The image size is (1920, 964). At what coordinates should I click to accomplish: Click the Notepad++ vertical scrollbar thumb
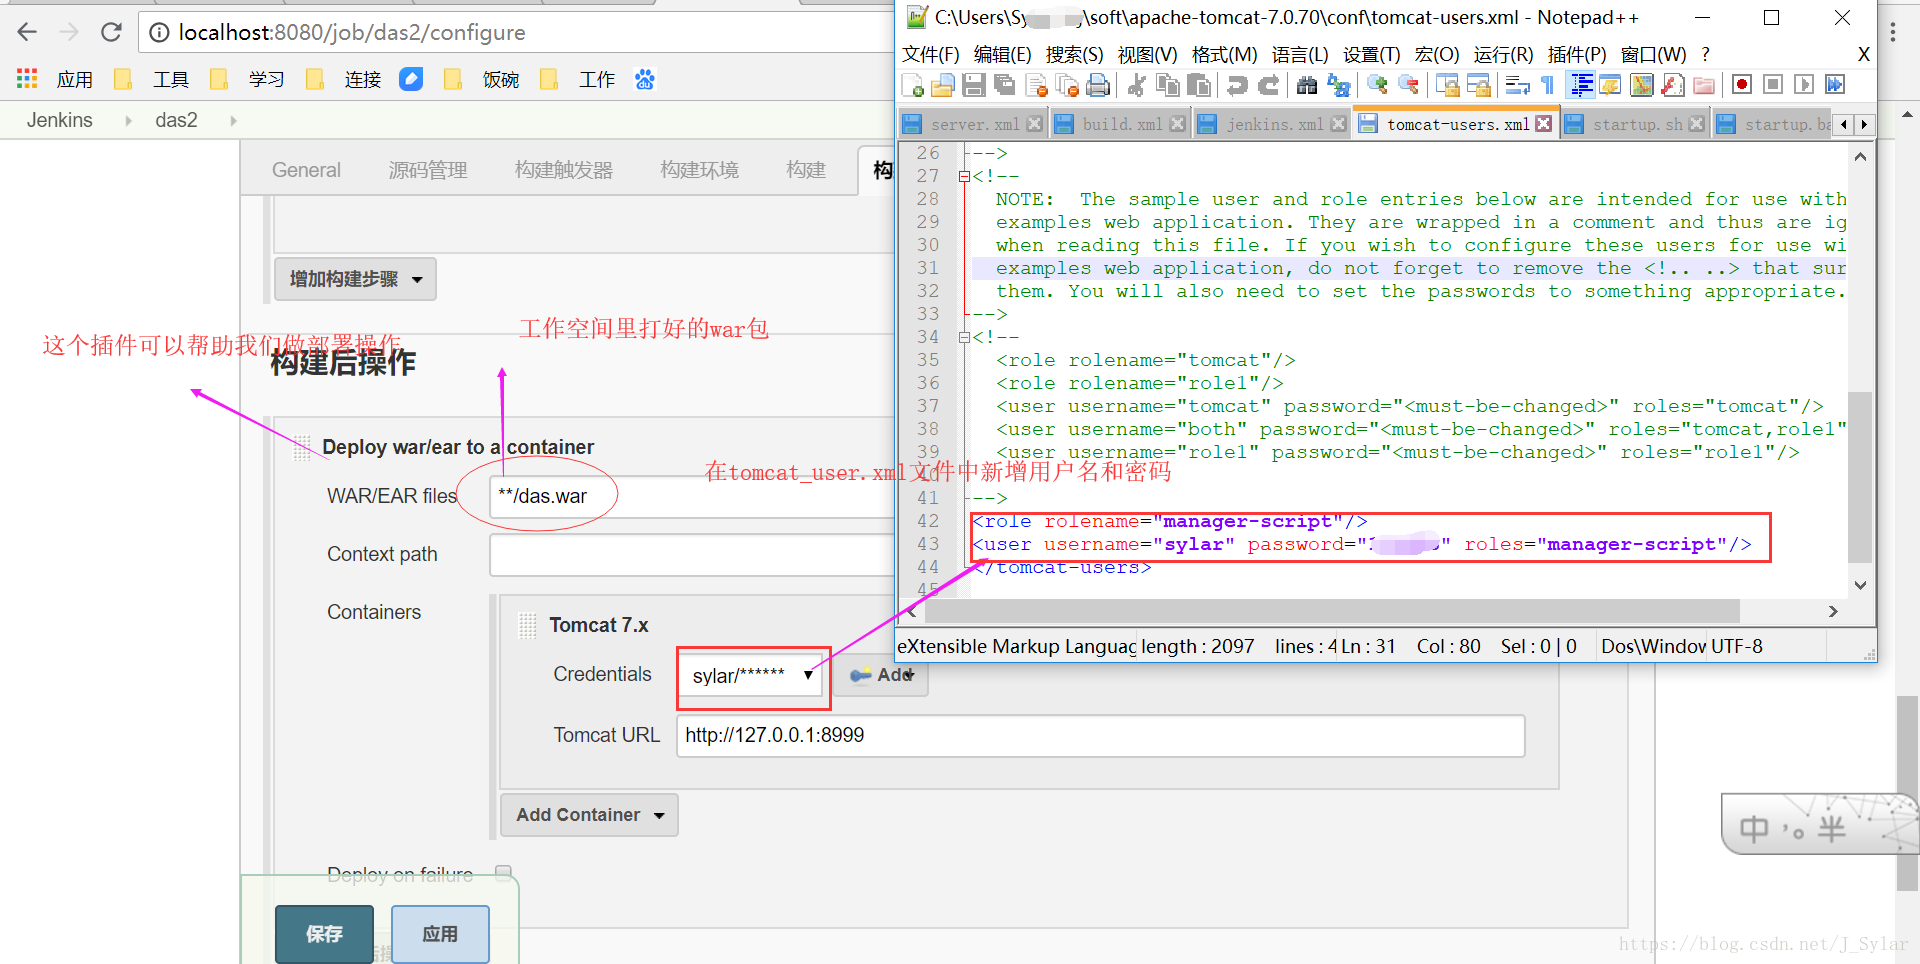pos(1860,477)
